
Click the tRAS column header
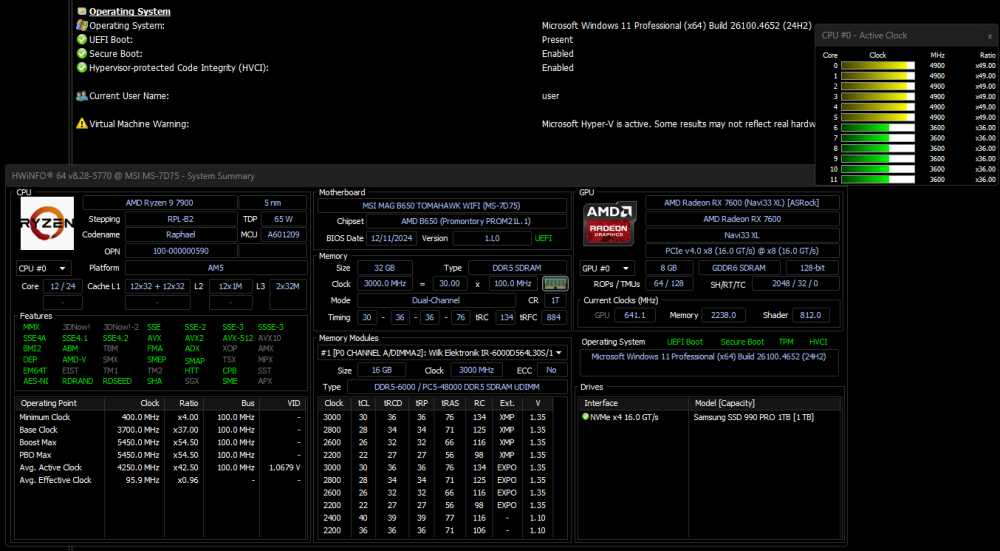coord(449,403)
